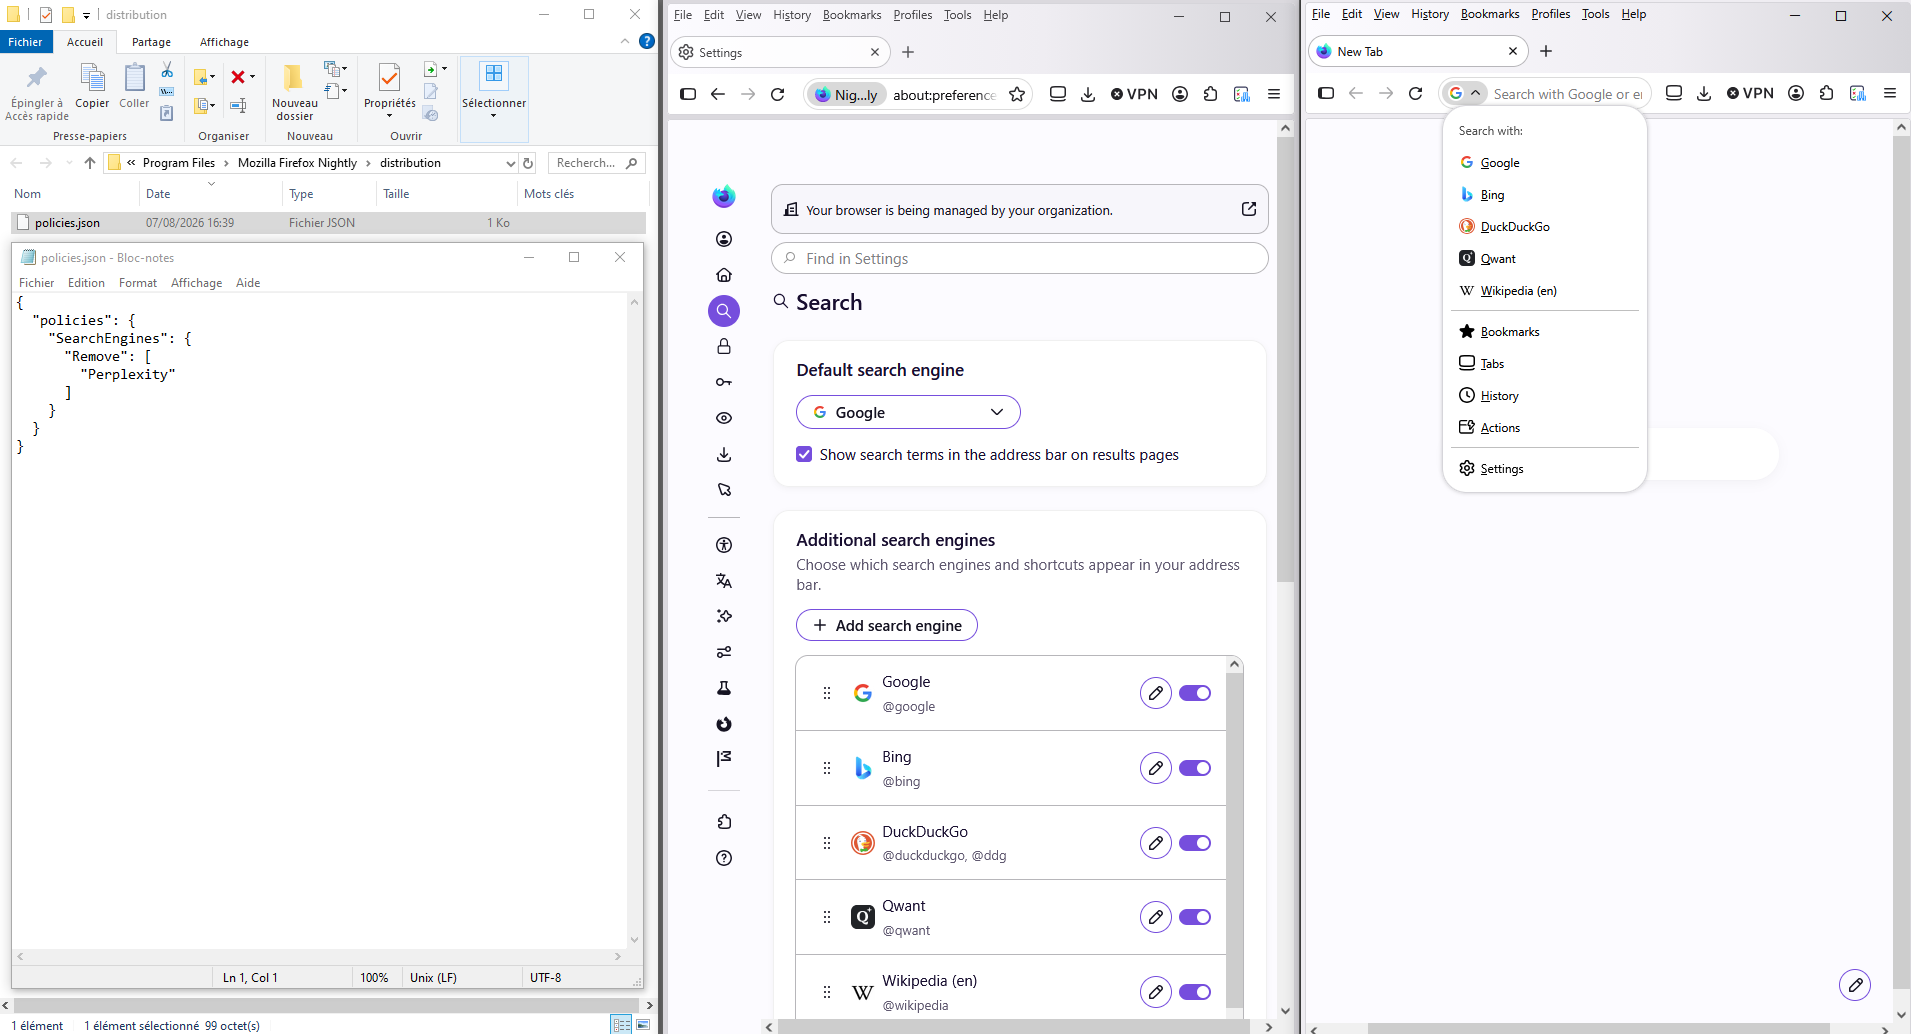Toggle sidebar in New Tab window

(x=1326, y=93)
